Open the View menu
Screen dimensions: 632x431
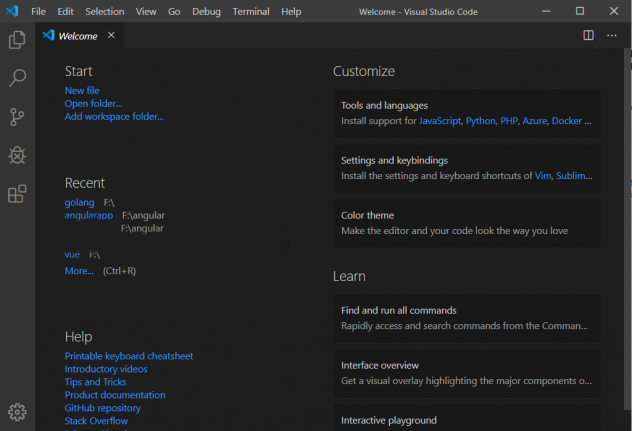click(x=146, y=11)
